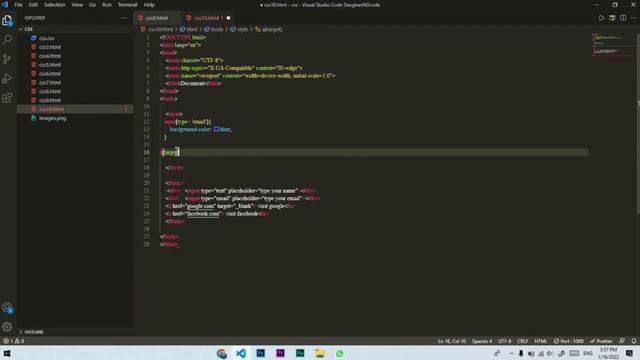Click the feedback icon in the status bar

622,341
